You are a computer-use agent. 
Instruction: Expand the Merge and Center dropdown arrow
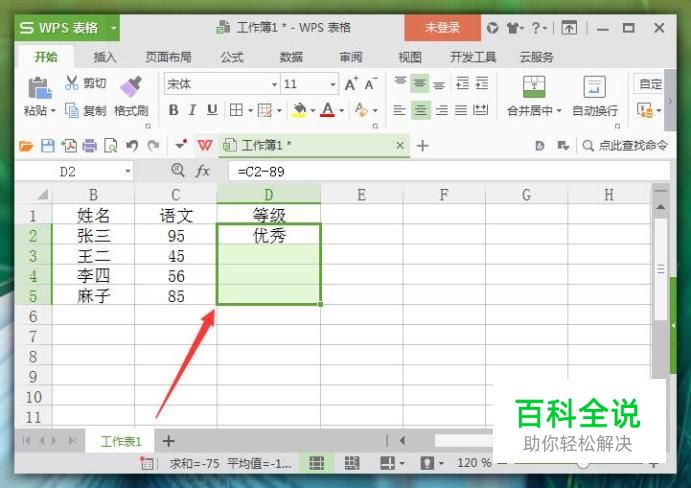(x=559, y=110)
